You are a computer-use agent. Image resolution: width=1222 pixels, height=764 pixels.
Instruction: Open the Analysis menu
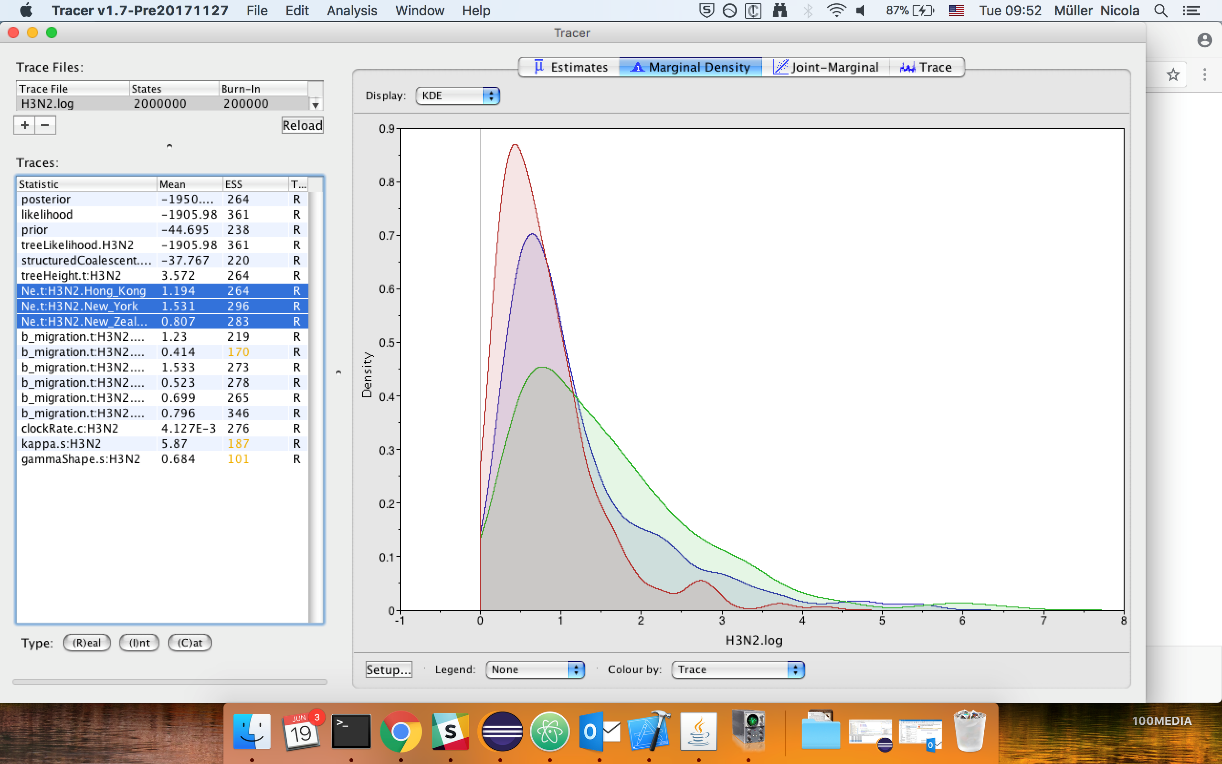click(352, 10)
